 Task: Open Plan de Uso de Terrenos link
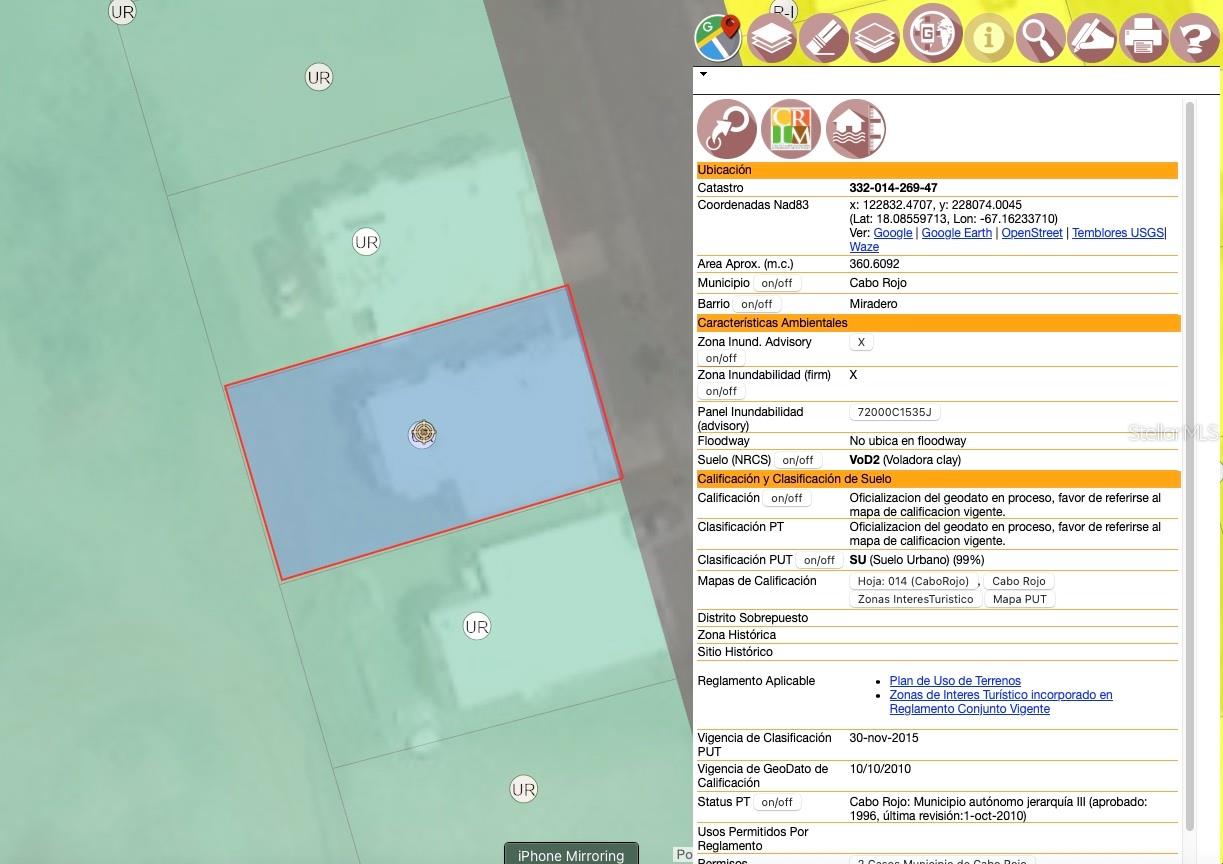point(955,681)
